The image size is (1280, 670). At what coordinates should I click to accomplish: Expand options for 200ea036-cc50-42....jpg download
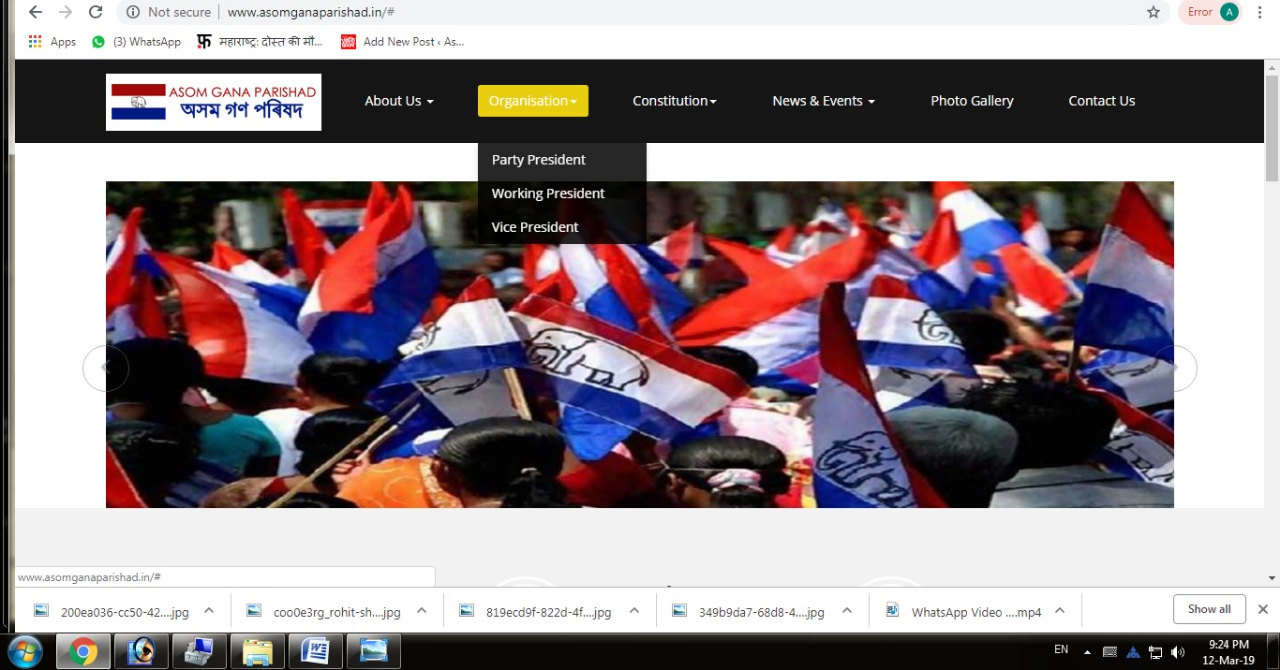209,611
